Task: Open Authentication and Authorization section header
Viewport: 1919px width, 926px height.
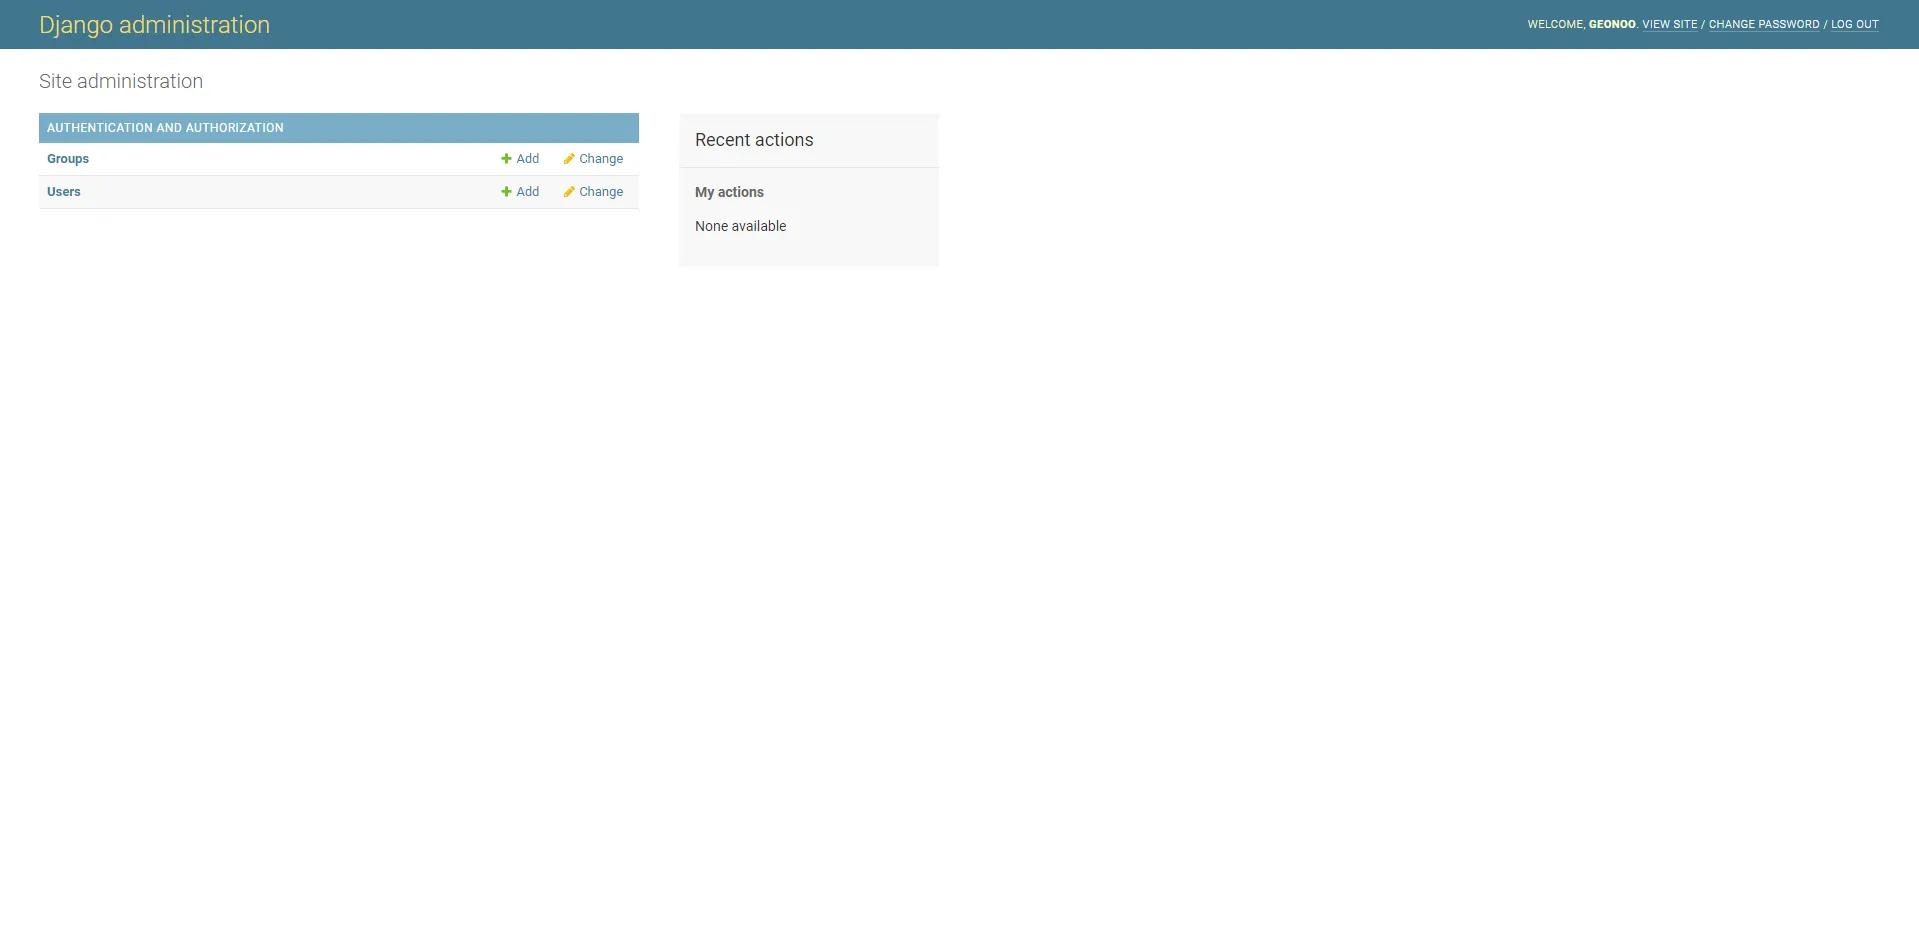Action: point(165,128)
